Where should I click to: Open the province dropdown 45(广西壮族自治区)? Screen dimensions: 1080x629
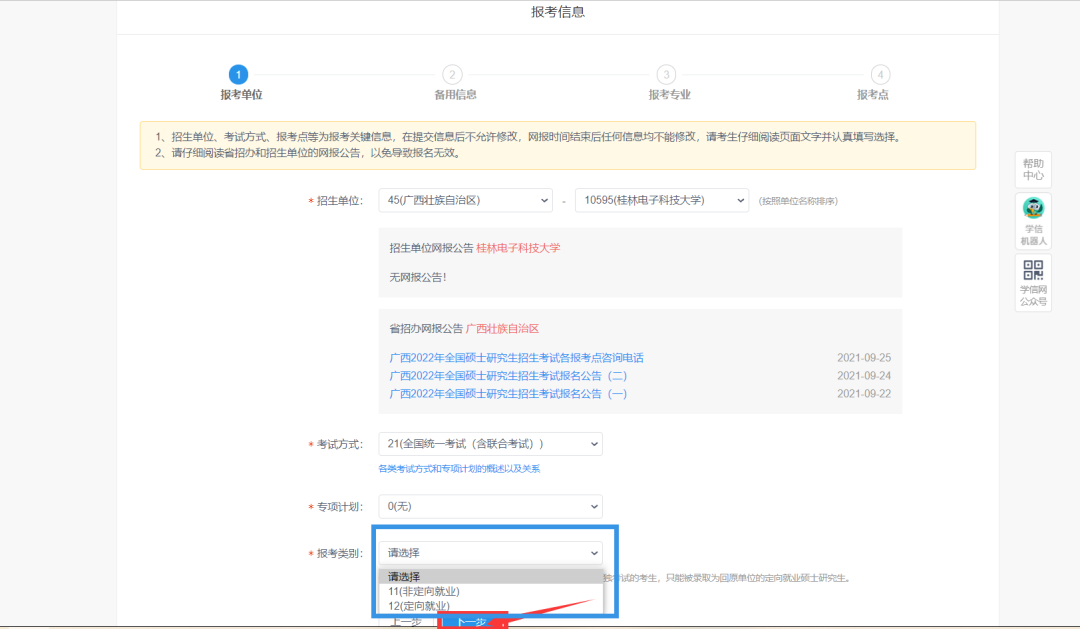466,200
